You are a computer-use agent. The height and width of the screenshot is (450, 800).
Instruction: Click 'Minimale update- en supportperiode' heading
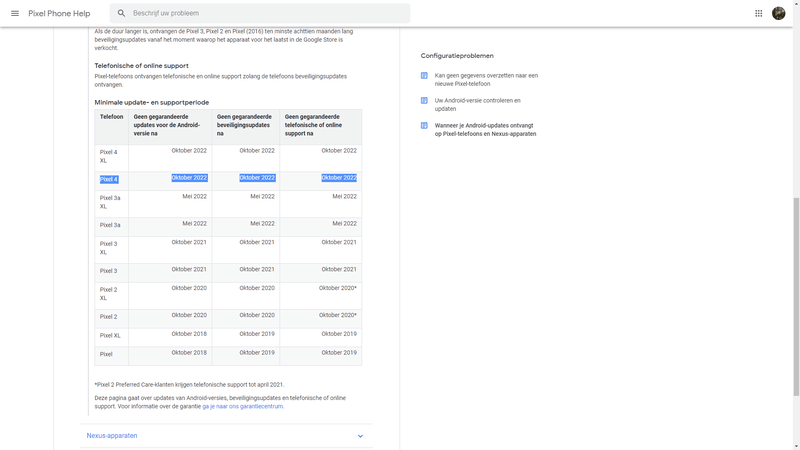(152, 103)
